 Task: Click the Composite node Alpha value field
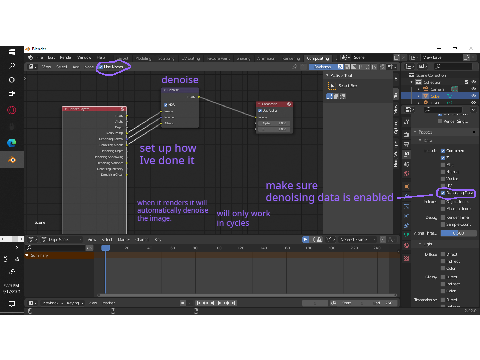click(x=274, y=123)
